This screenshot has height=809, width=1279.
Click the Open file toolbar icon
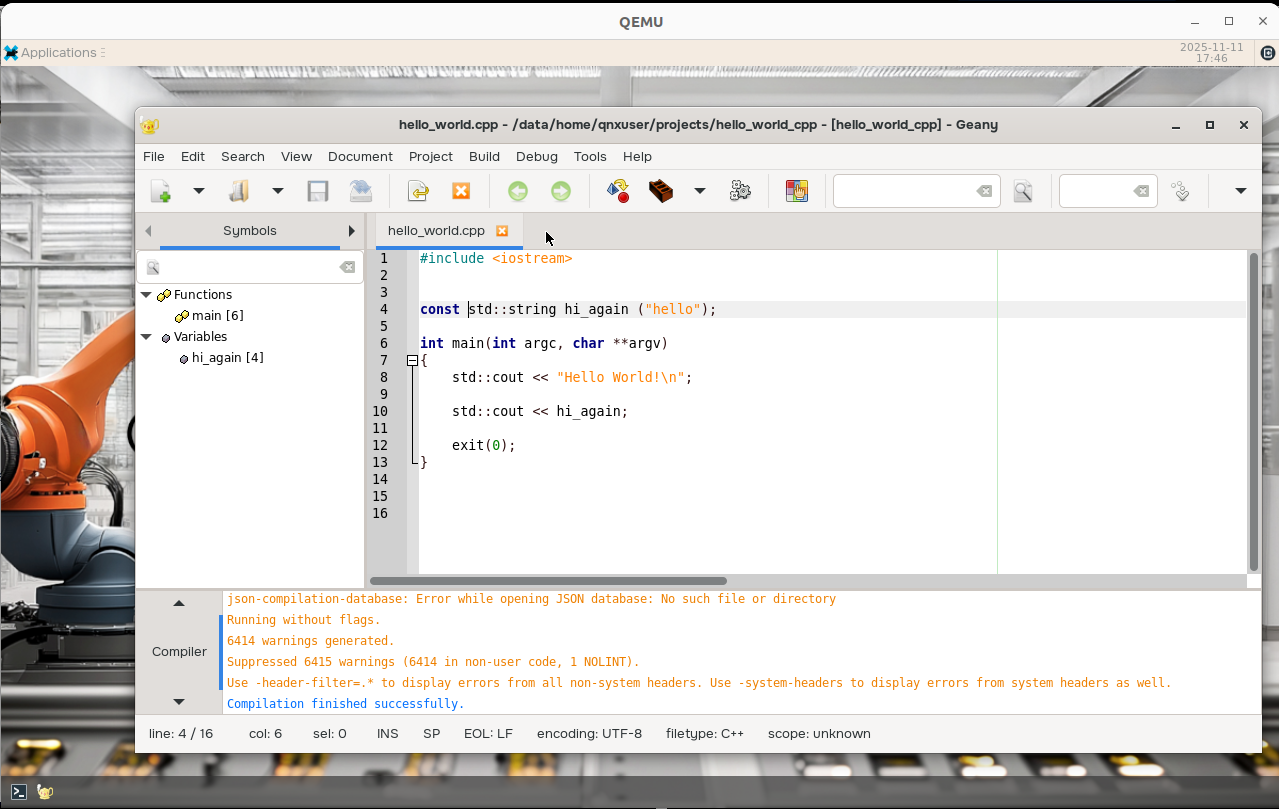(x=239, y=191)
